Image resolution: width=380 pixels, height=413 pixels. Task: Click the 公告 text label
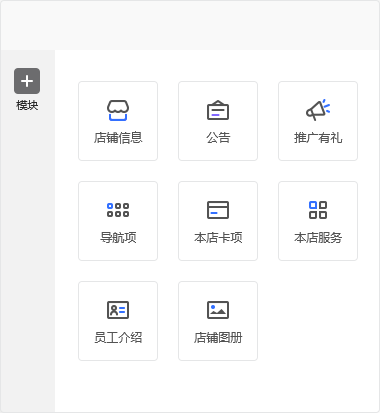[x=218, y=138]
